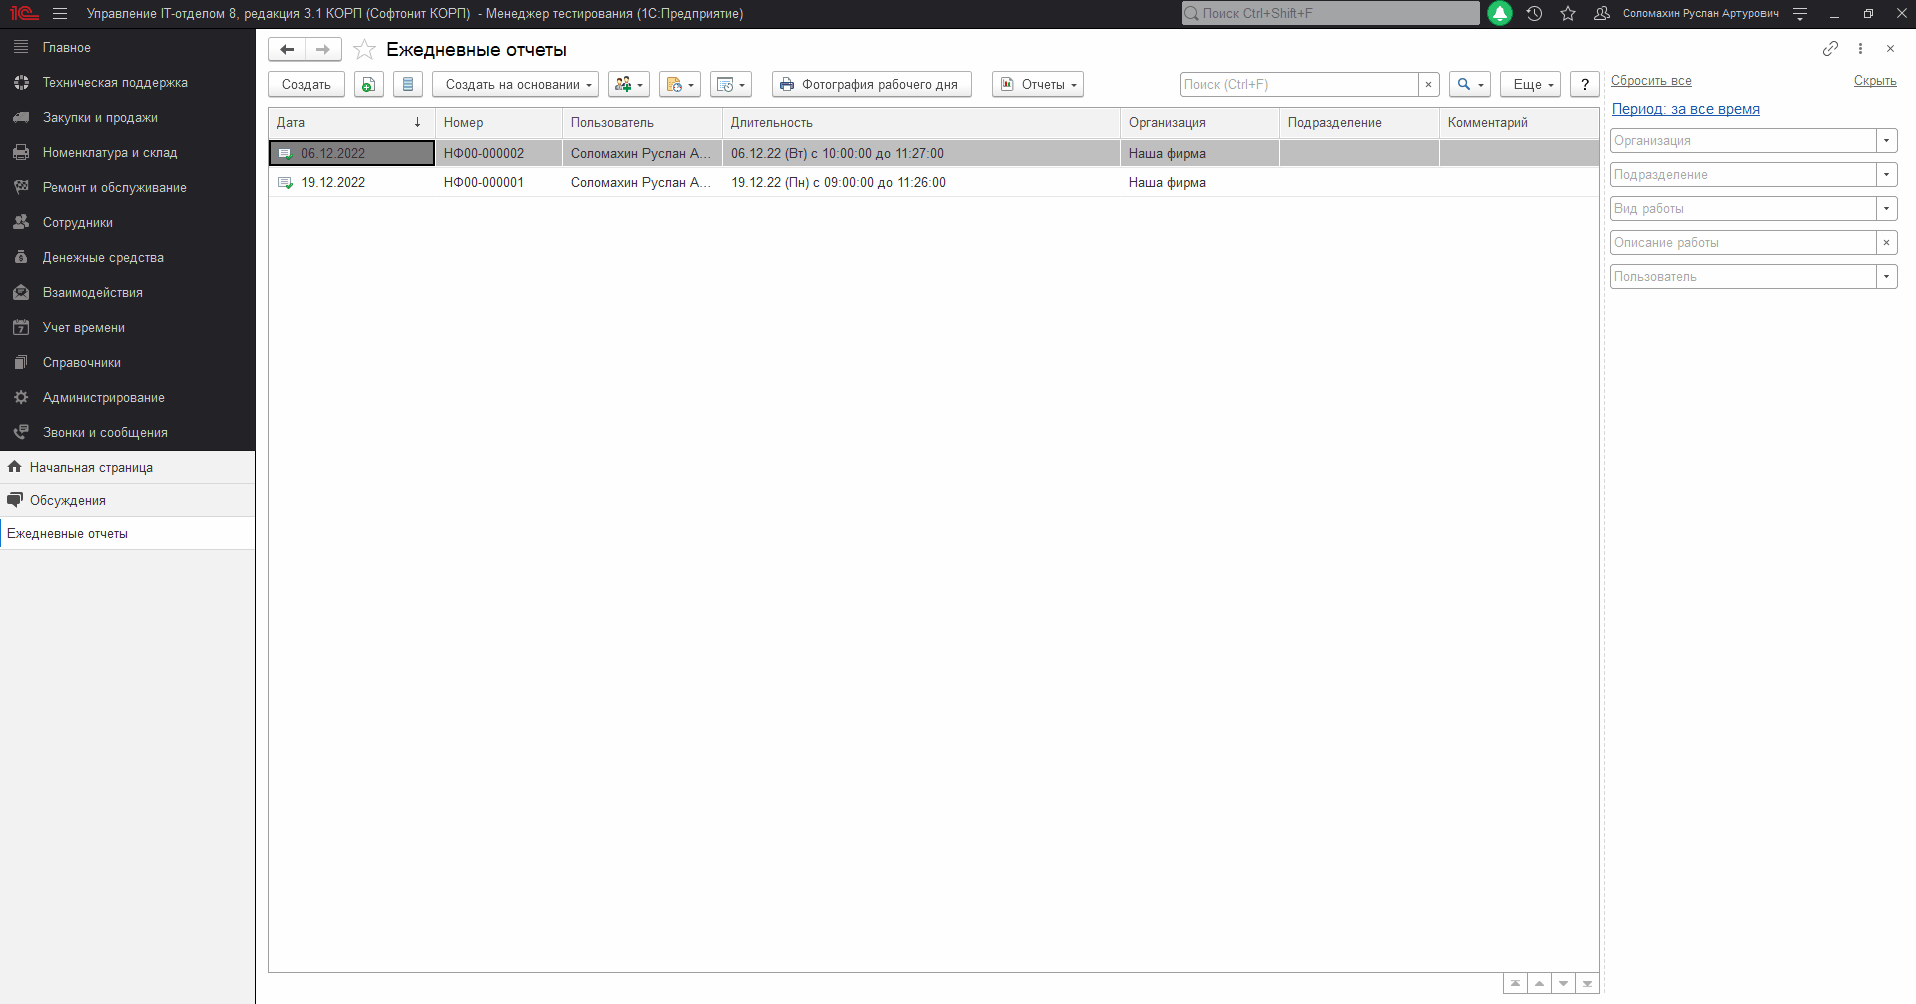Click the Сбросить все link
Image resolution: width=1916 pixels, height=1004 pixels.
[x=1651, y=81]
